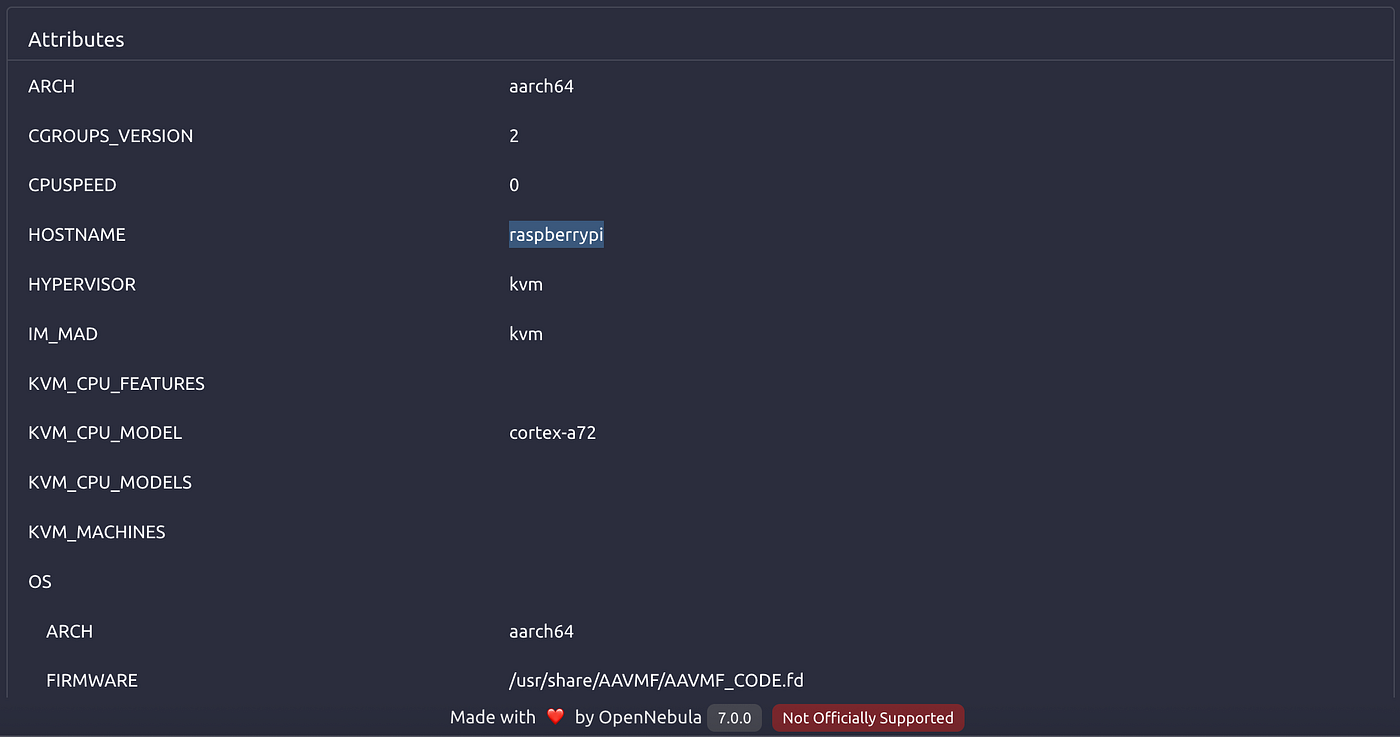The width and height of the screenshot is (1400, 737).
Task: Click the AAVMF_CODE.fd firmware path
Action: [656, 681]
